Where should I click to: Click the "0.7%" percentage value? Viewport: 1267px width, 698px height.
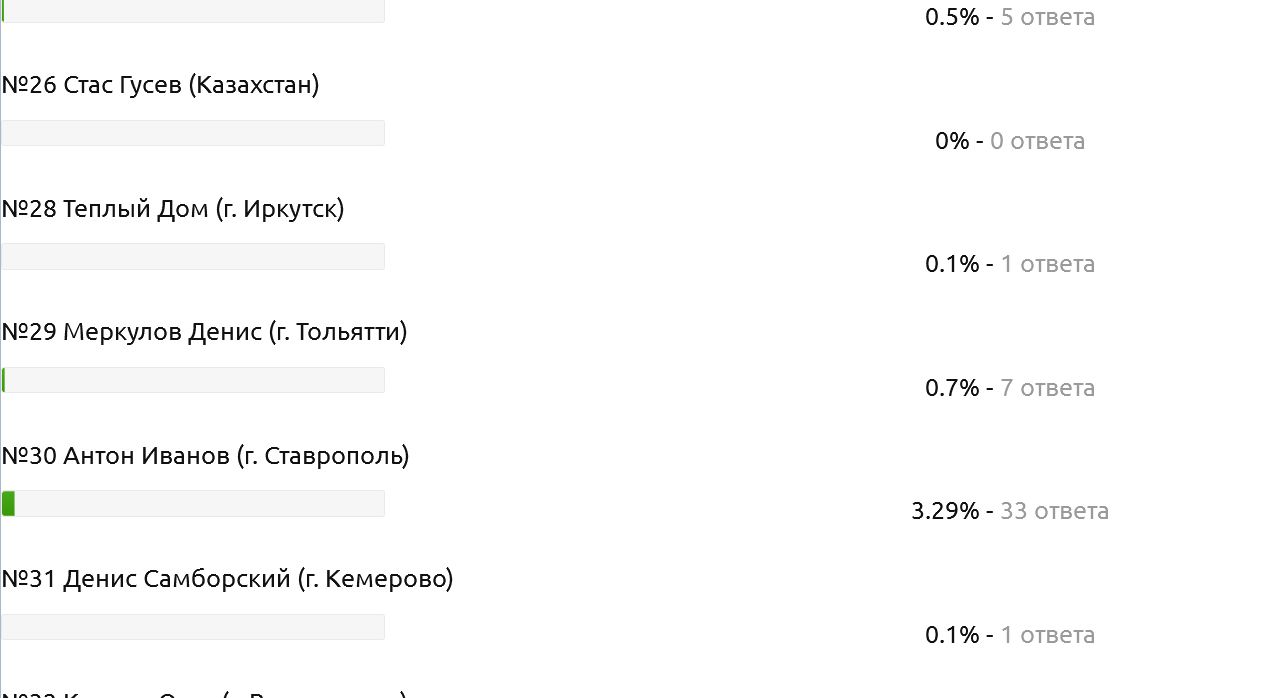click(x=952, y=388)
